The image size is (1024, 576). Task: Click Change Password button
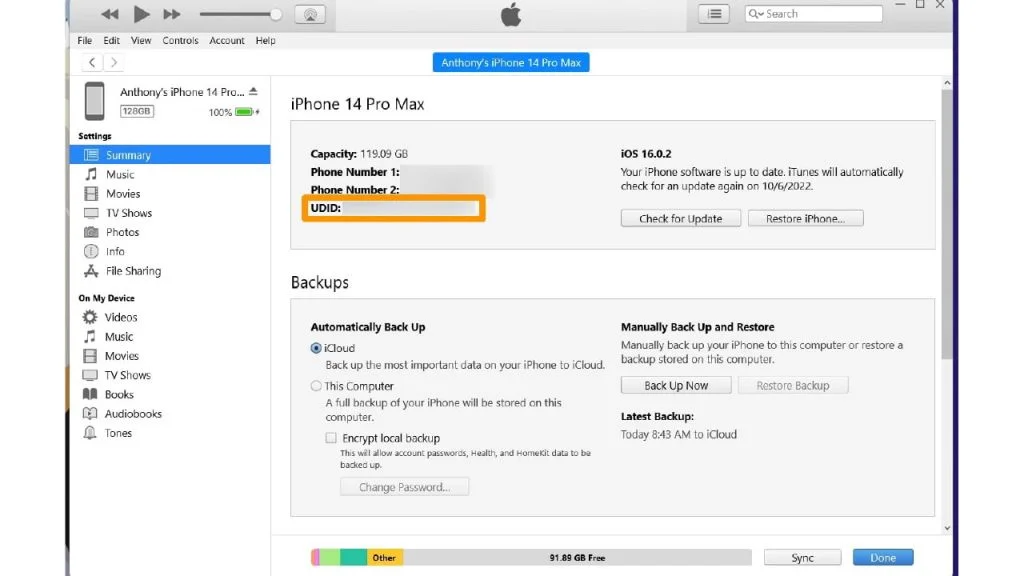coord(404,487)
